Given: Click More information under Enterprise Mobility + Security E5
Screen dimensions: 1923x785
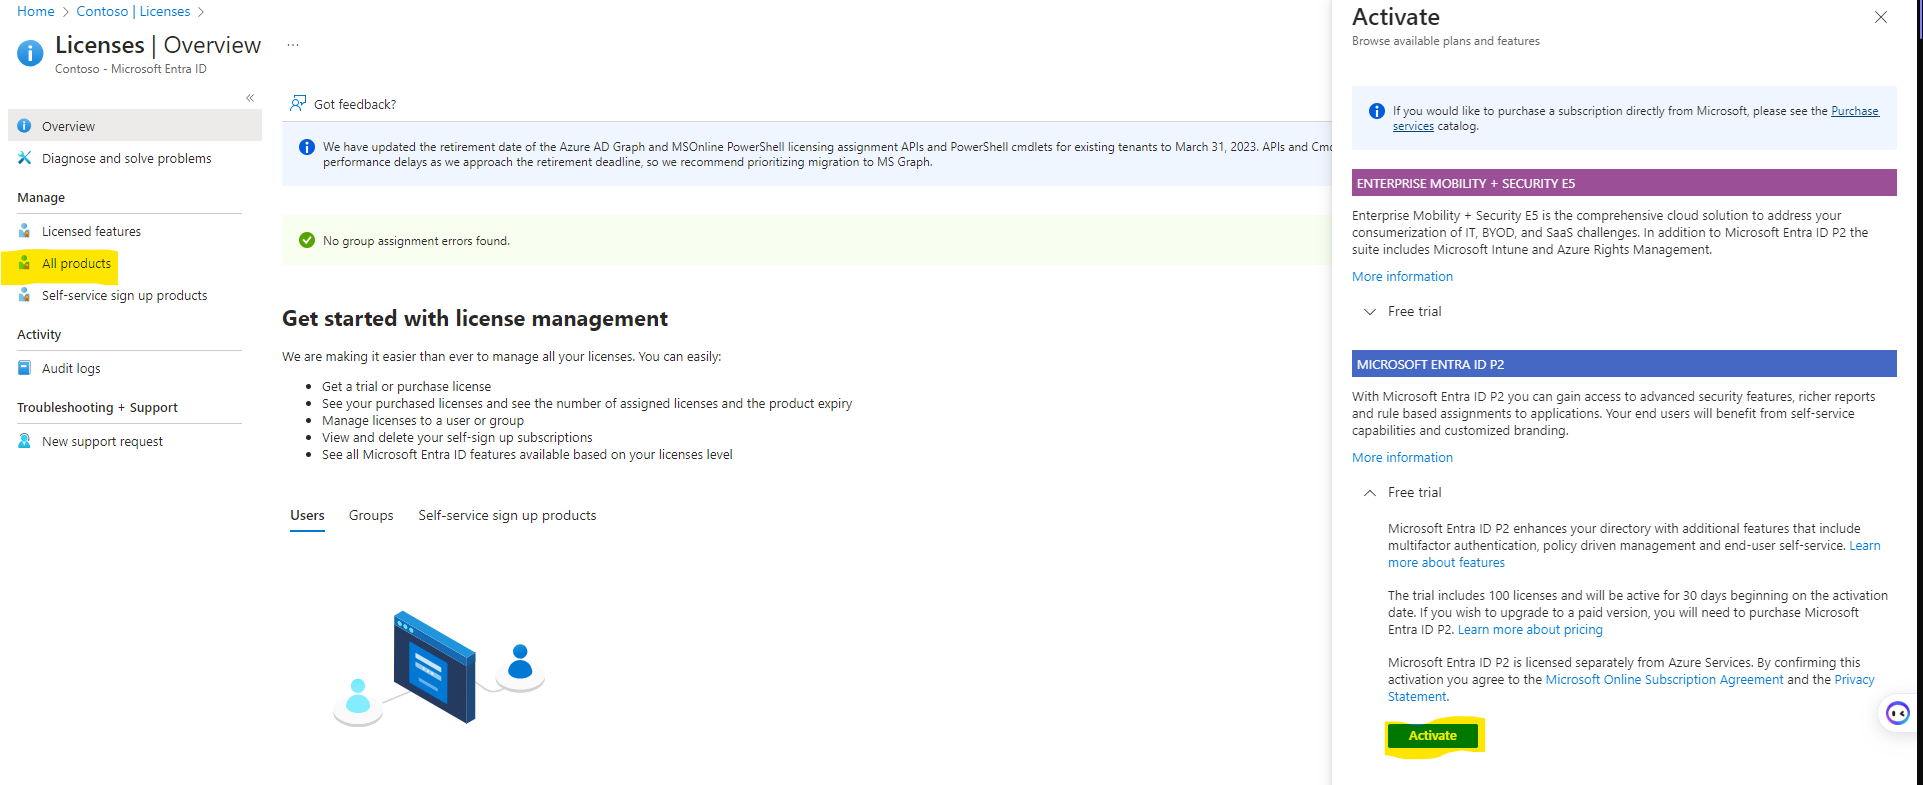Looking at the screenshot, I should 1402,276.
